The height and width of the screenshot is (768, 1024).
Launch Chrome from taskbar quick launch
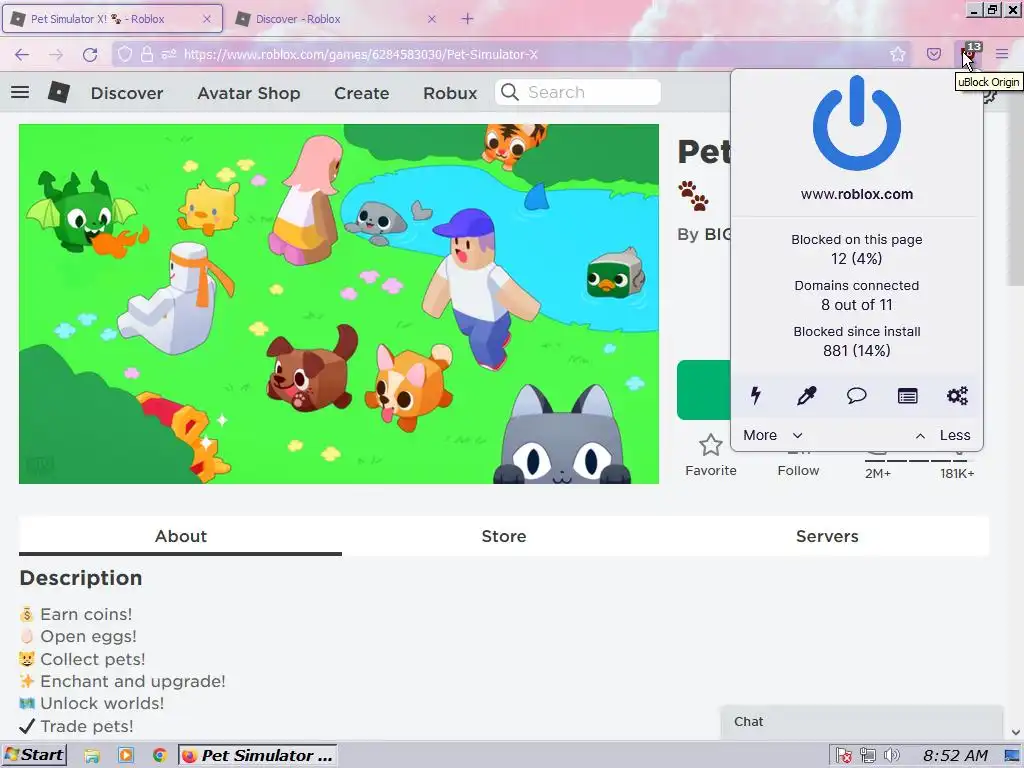click(x=159, y=756)
